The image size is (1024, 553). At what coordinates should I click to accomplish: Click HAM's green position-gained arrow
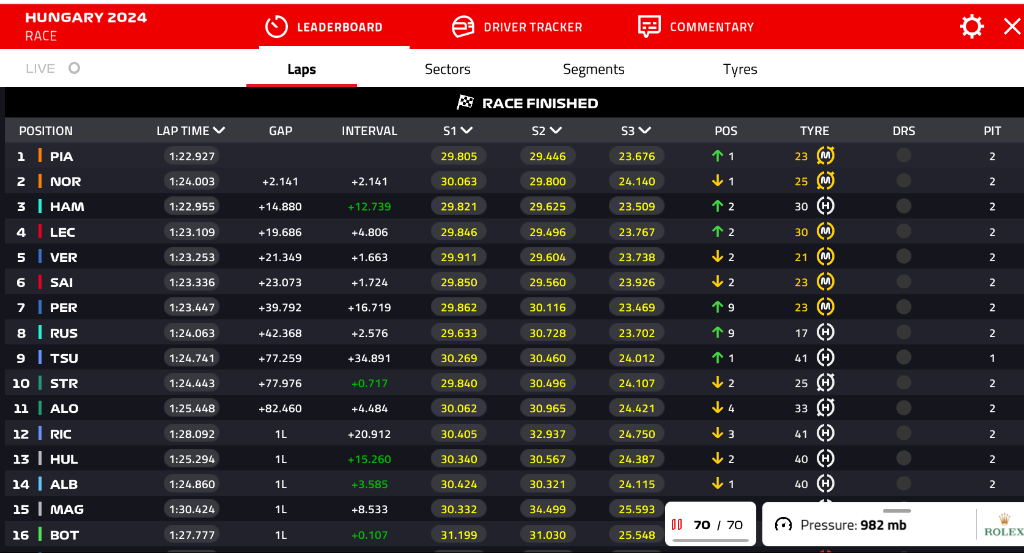coord(717,206)
